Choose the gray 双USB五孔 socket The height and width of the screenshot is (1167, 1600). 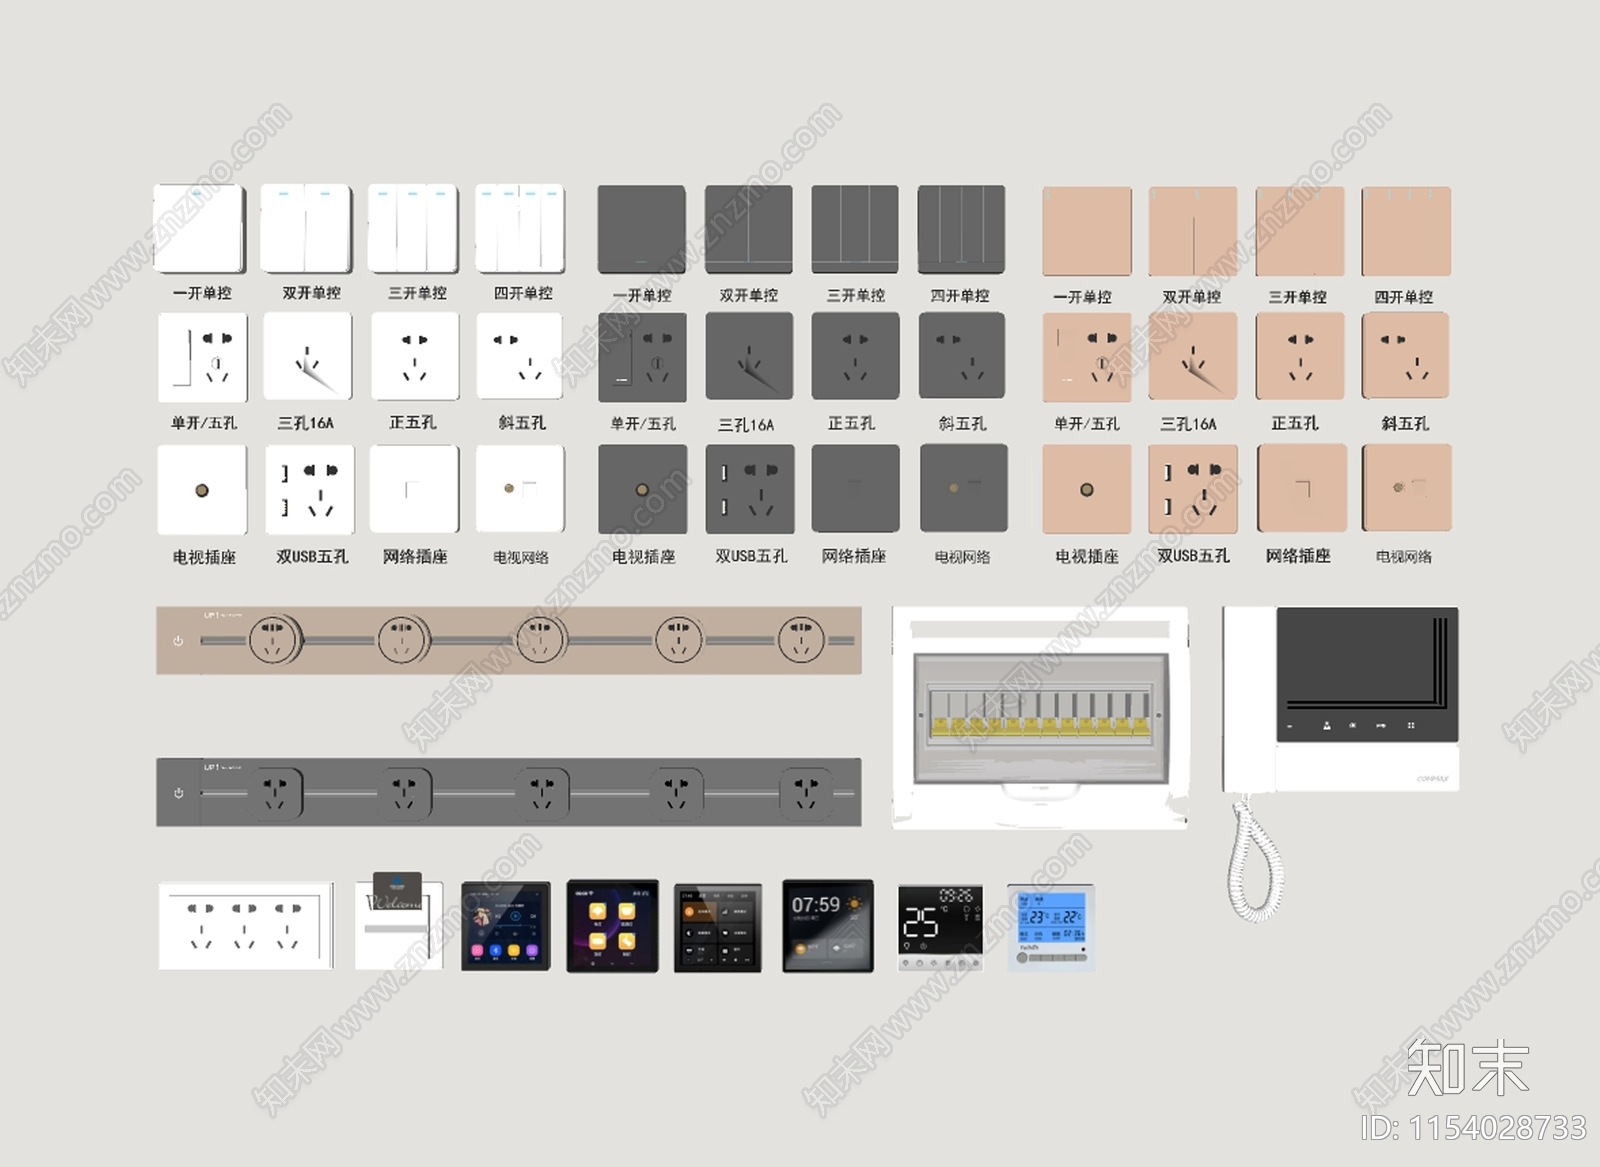click(x=750, y=490)
